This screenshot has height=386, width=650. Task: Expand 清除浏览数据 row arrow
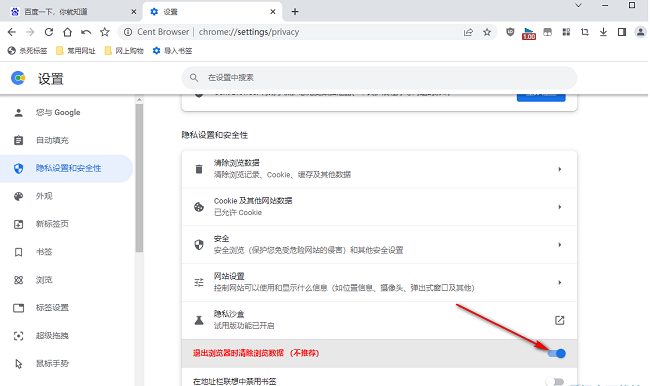tap(560, 169)
